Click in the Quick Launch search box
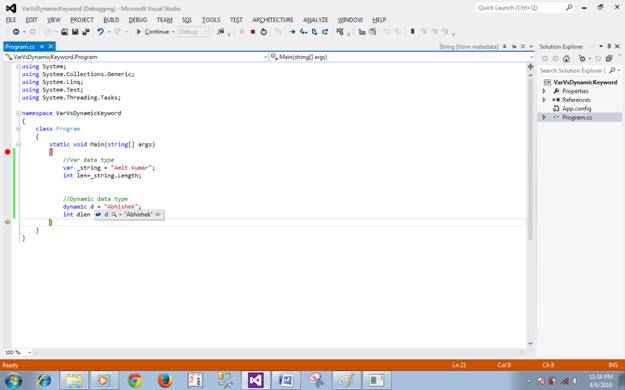The image size is (625, 390). 520,8
